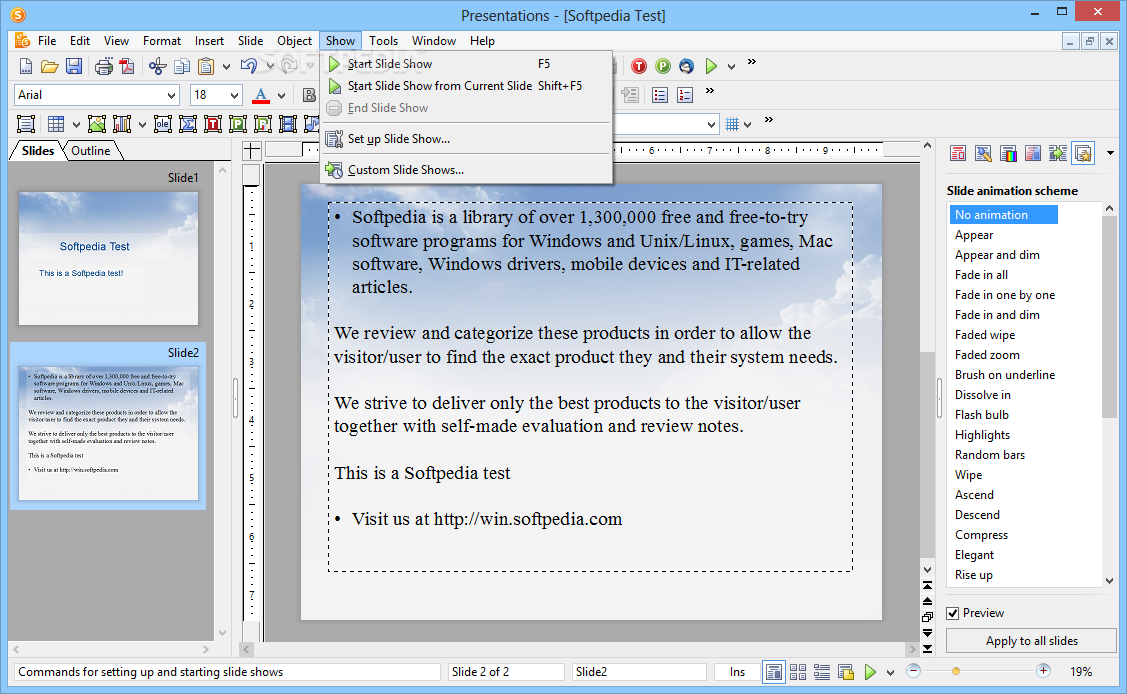
Task: Launch TextMaker with the red round T icon
Action: point(638,67)
